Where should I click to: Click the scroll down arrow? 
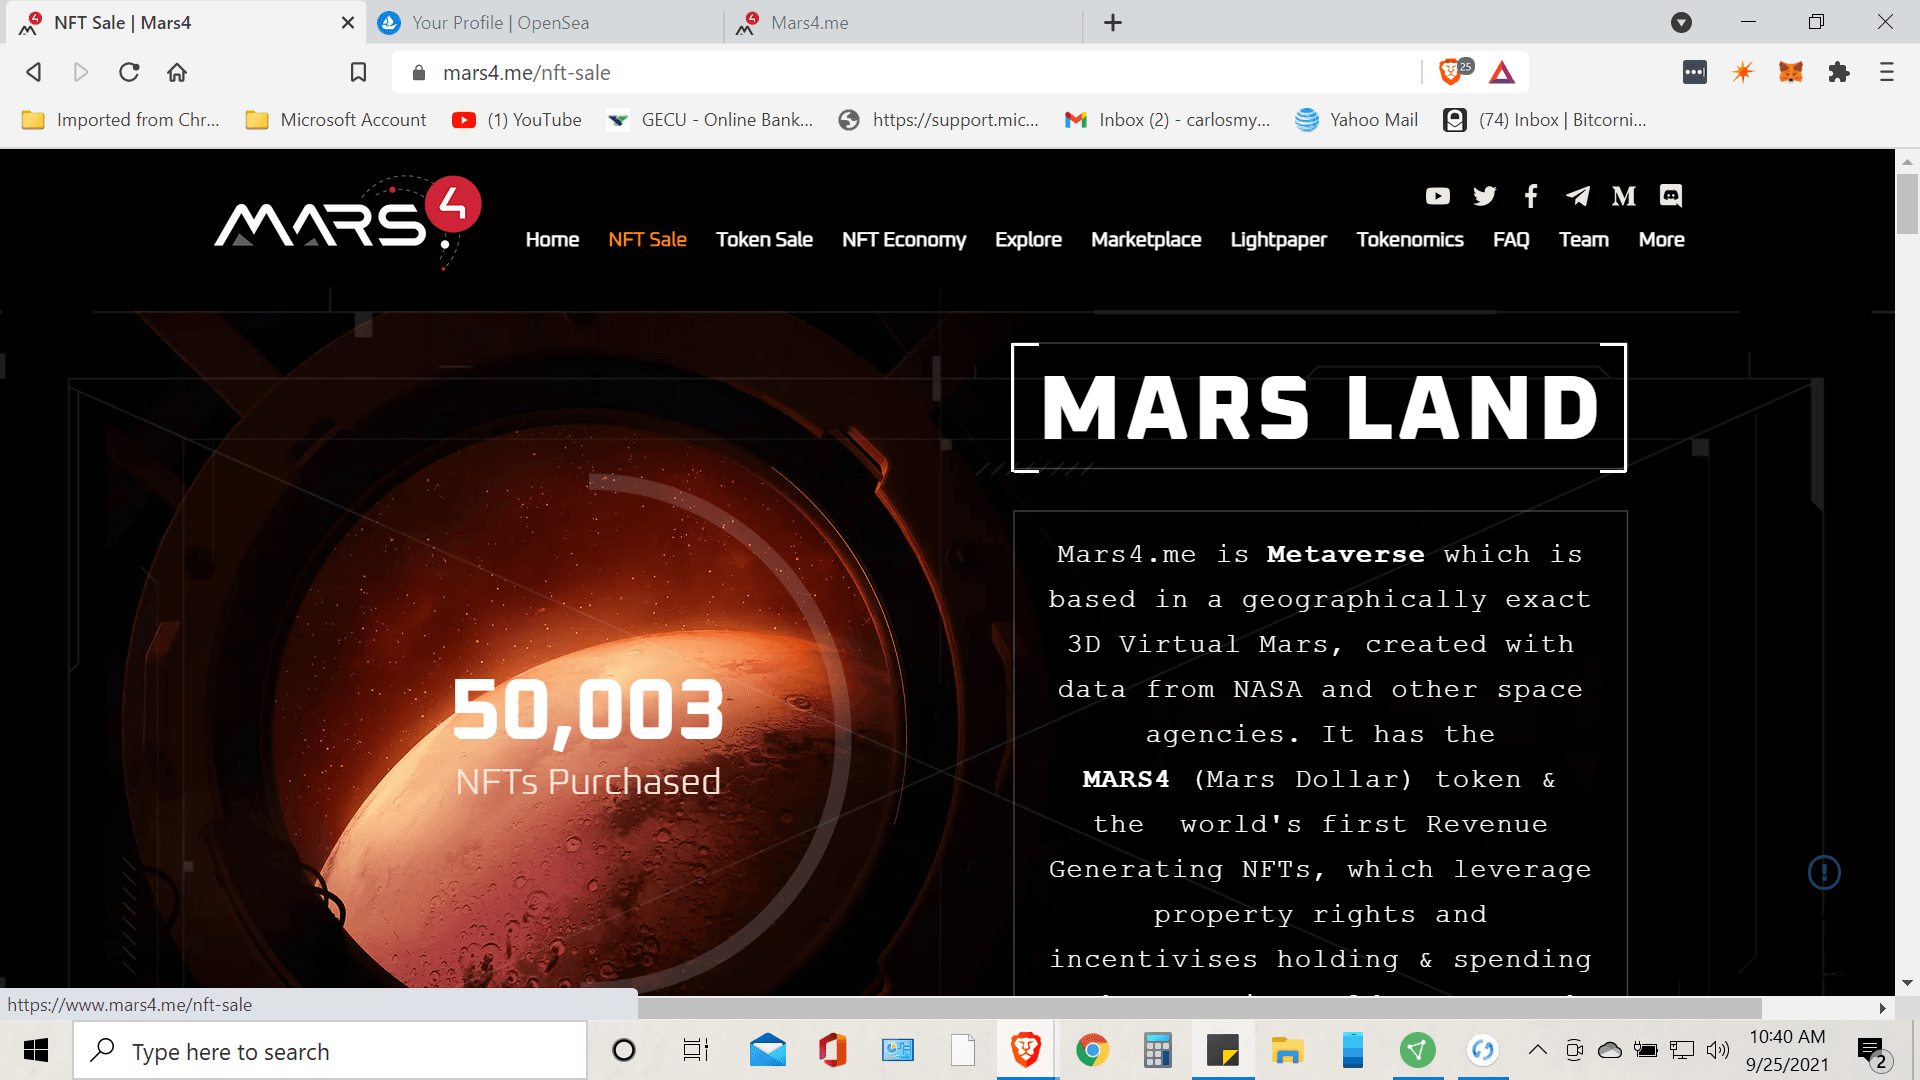pos(1907,983)
